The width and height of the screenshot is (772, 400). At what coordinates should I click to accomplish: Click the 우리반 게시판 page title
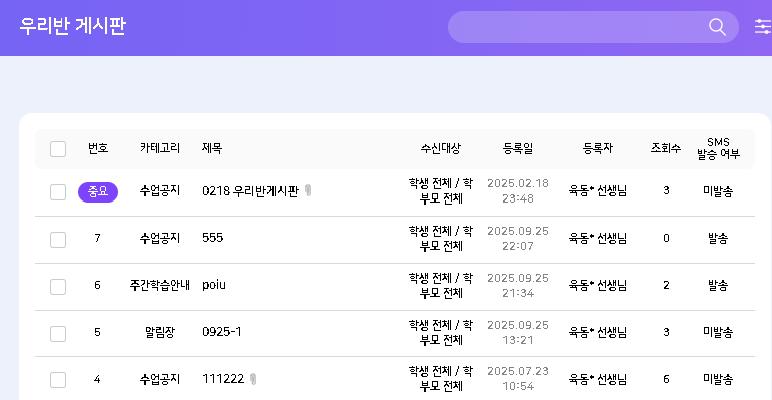point(73,26)
